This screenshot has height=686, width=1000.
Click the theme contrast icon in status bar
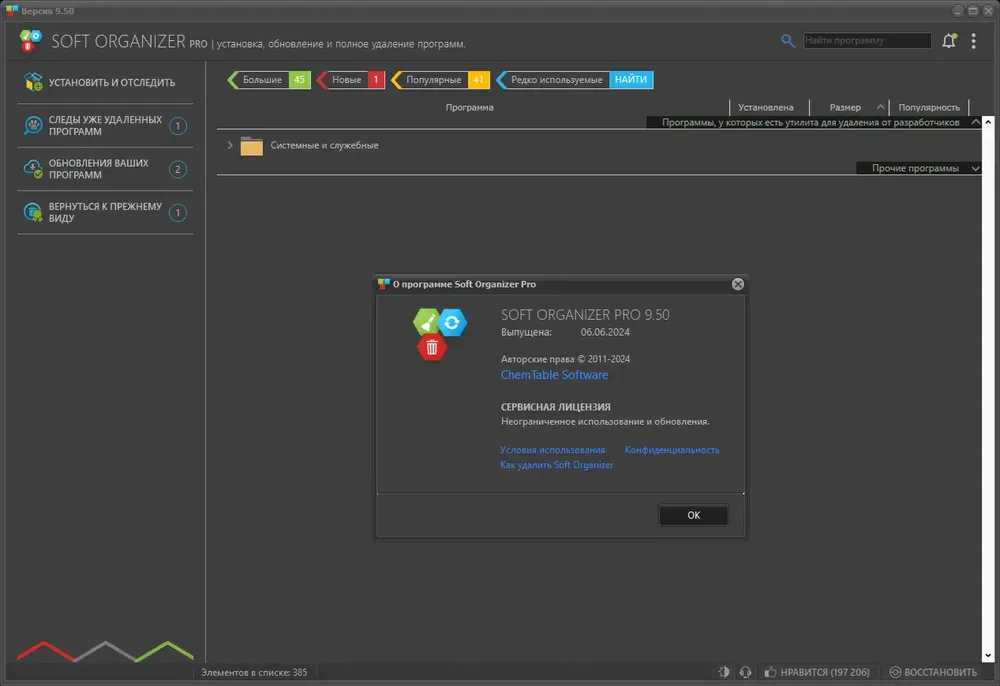pos(724,672)
